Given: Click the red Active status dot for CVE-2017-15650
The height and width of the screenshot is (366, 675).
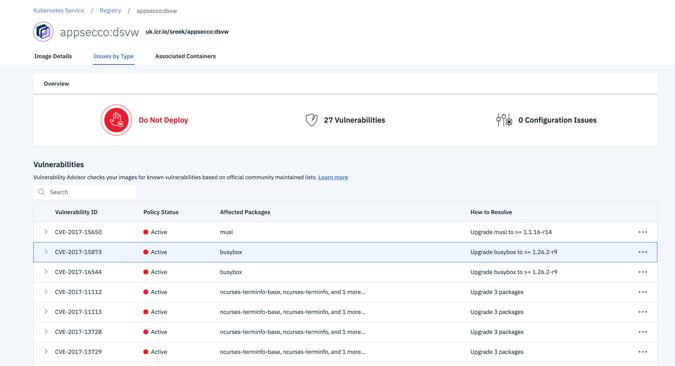Looking at the screenshot, I should coord(146,232).
